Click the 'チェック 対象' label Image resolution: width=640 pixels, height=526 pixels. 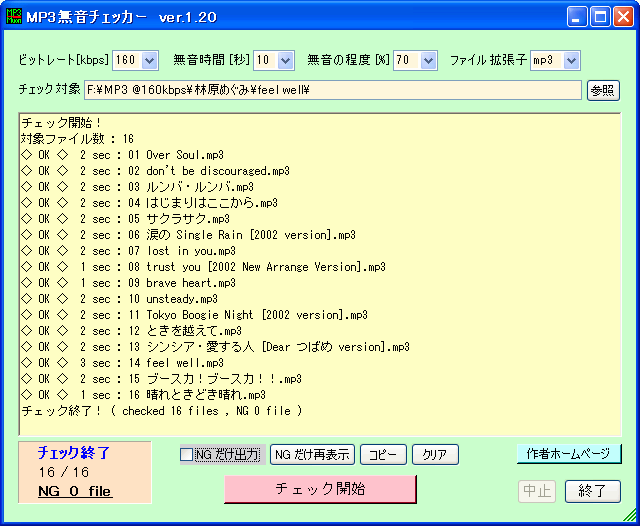pyautogui.click(x=49, y=89)
